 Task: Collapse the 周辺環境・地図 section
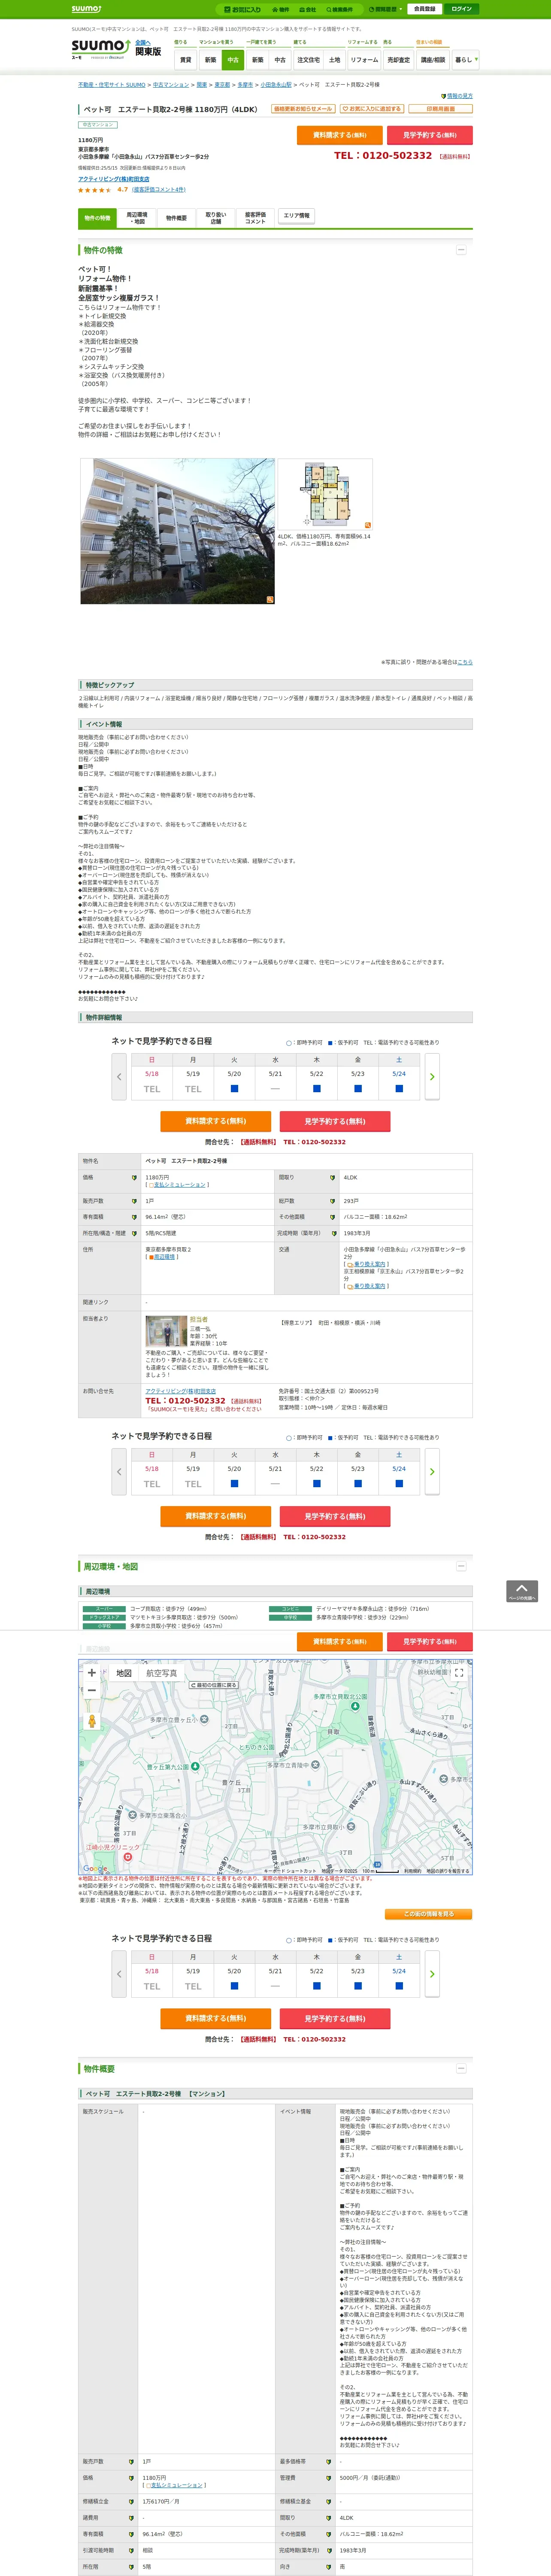pos(461,1566)
